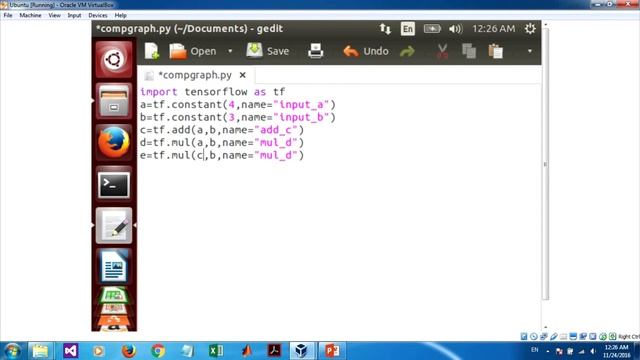Open LibreOffice Calc from the launcher
The width and height of the screenshot is (640, 360).
coord(114,296)
